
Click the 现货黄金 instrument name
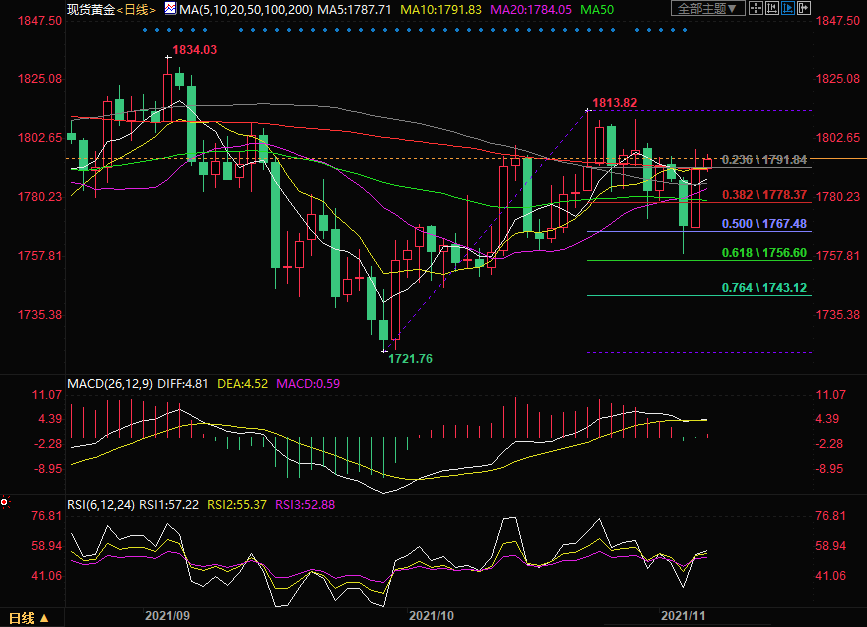(x=89, y=9)
